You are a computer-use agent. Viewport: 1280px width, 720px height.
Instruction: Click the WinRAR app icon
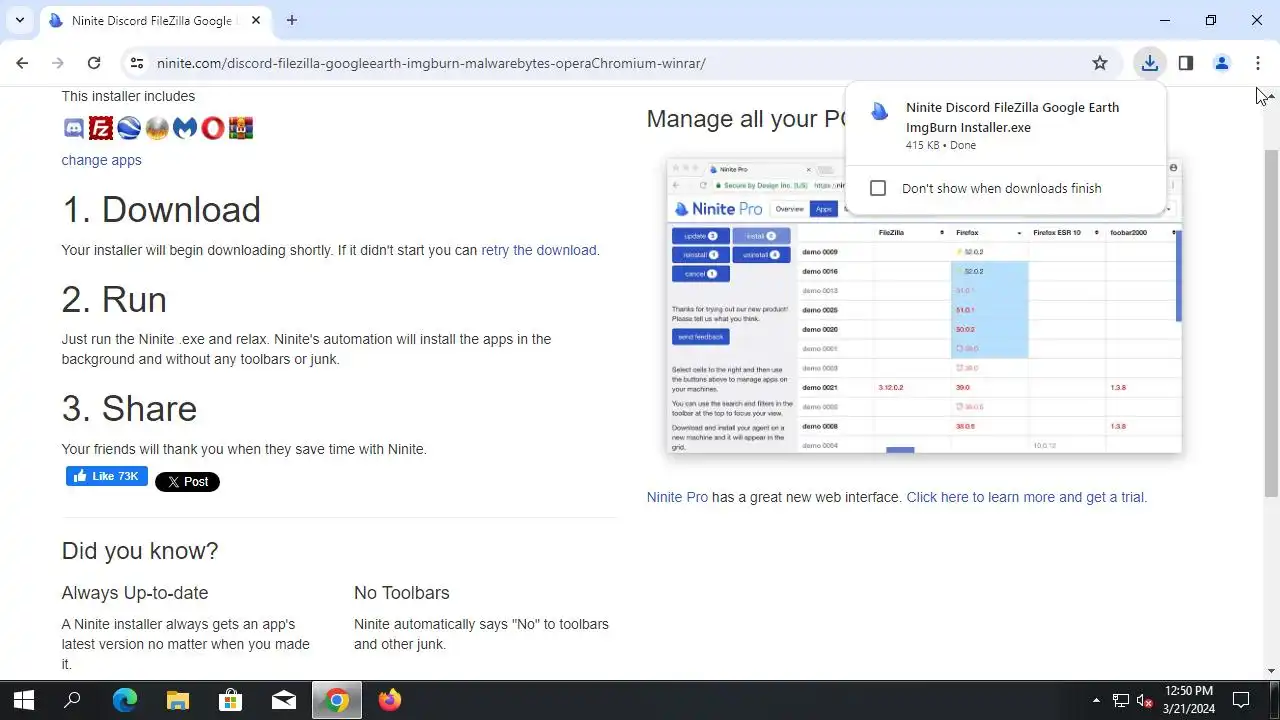pos(241,128)
